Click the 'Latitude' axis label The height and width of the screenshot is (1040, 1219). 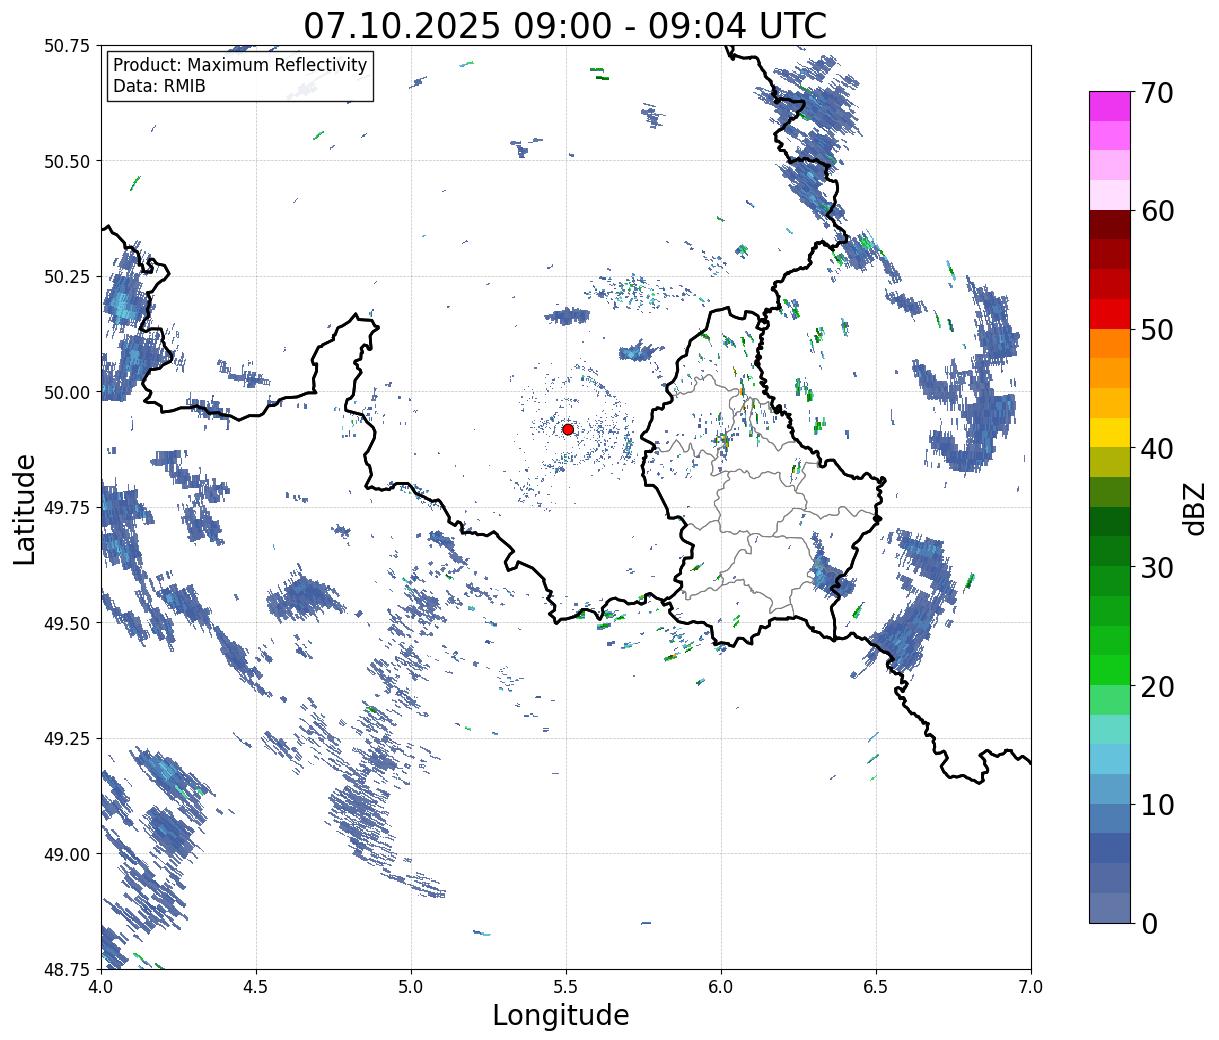coord(25,508)
